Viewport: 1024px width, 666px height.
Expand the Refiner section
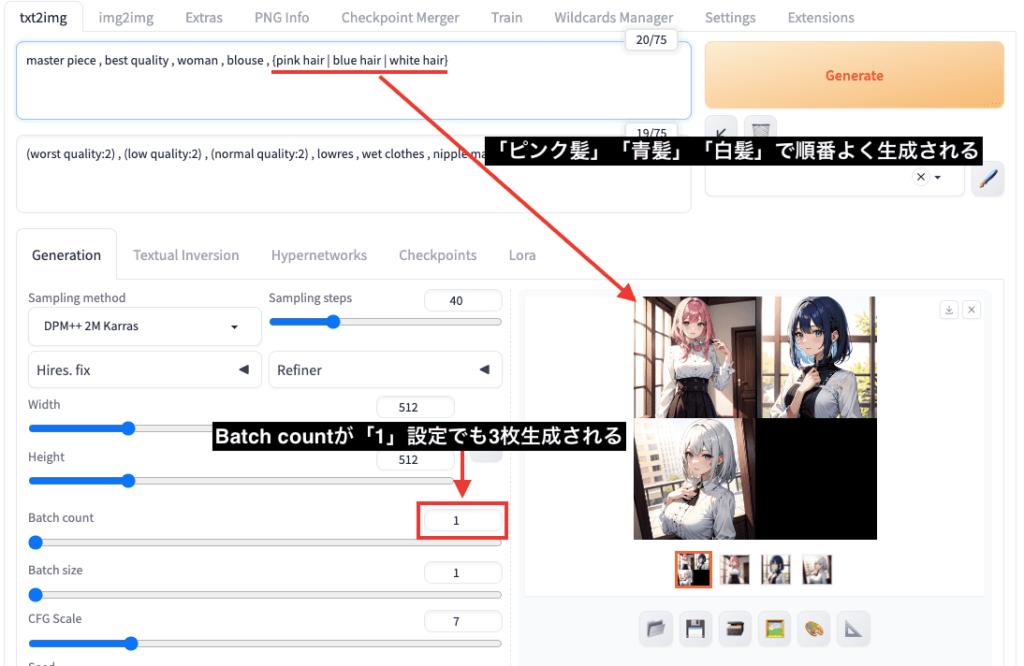pos(385,370)
